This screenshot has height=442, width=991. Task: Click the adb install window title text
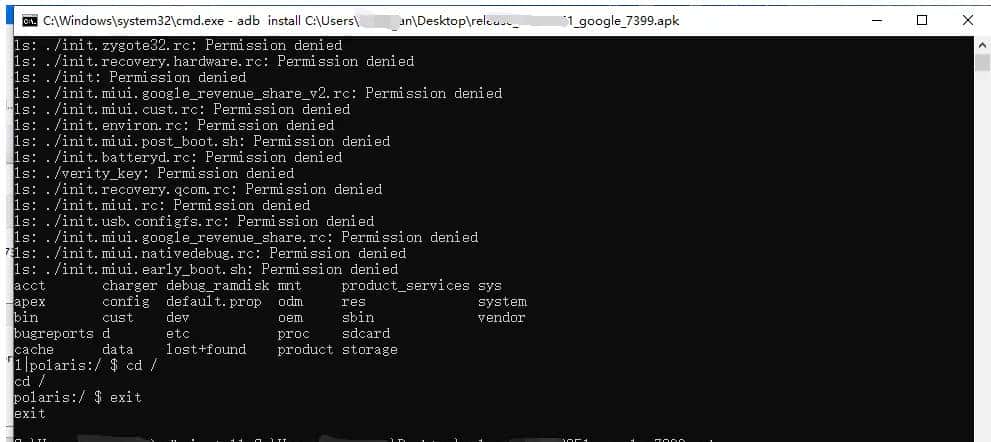point(360,20)
